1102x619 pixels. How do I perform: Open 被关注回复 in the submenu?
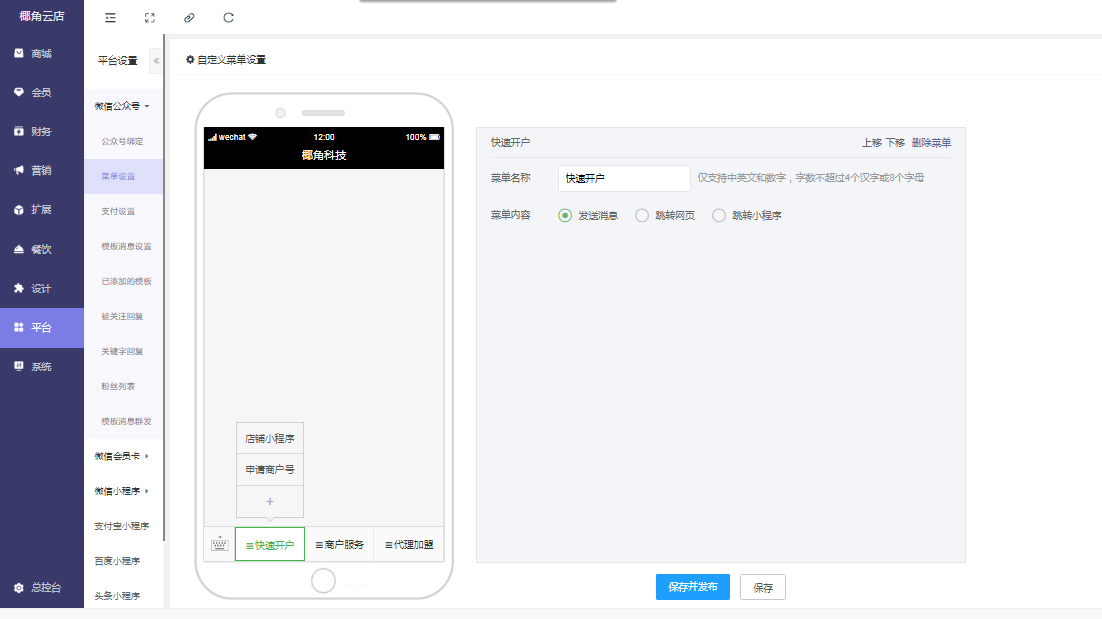pyautogui.click(x=122, y=316)
